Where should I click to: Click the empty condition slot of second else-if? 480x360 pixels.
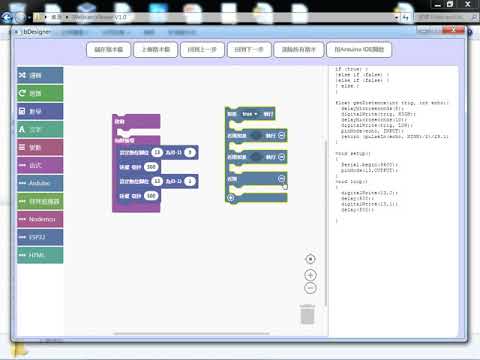(x=256, y=157)
